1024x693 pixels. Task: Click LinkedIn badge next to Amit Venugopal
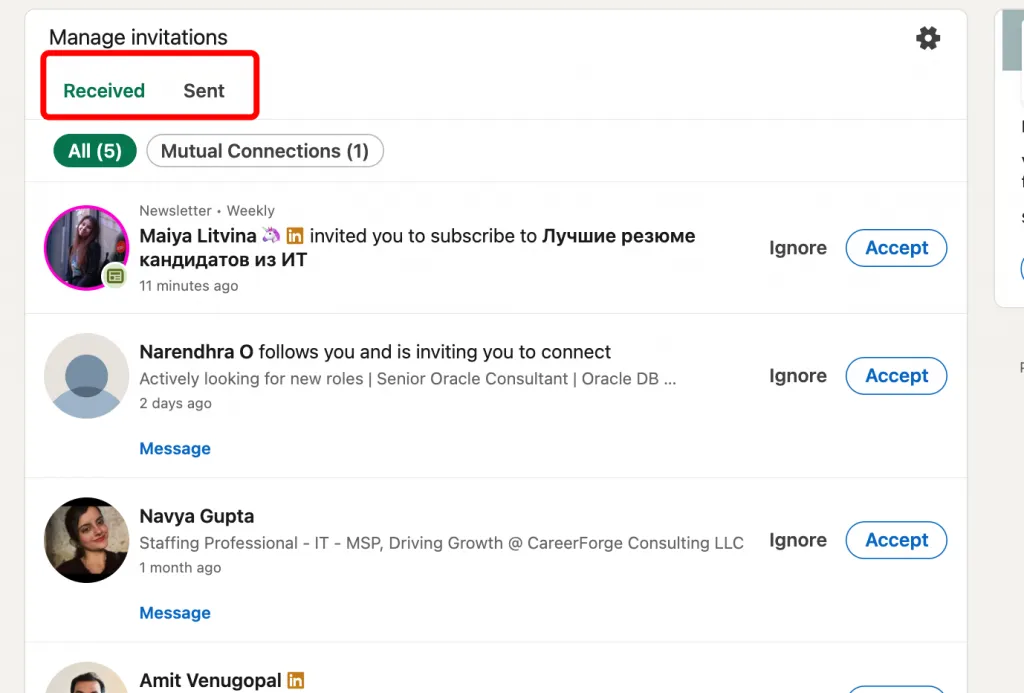click(295, 681)
